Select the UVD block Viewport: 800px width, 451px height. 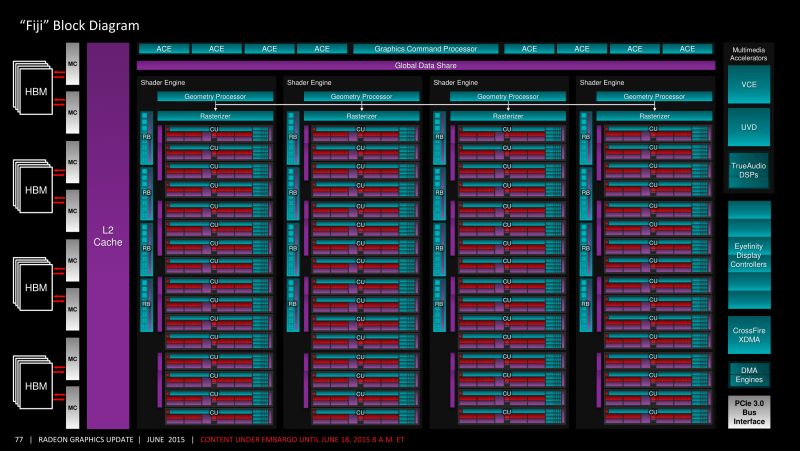[x=748, y=127]
